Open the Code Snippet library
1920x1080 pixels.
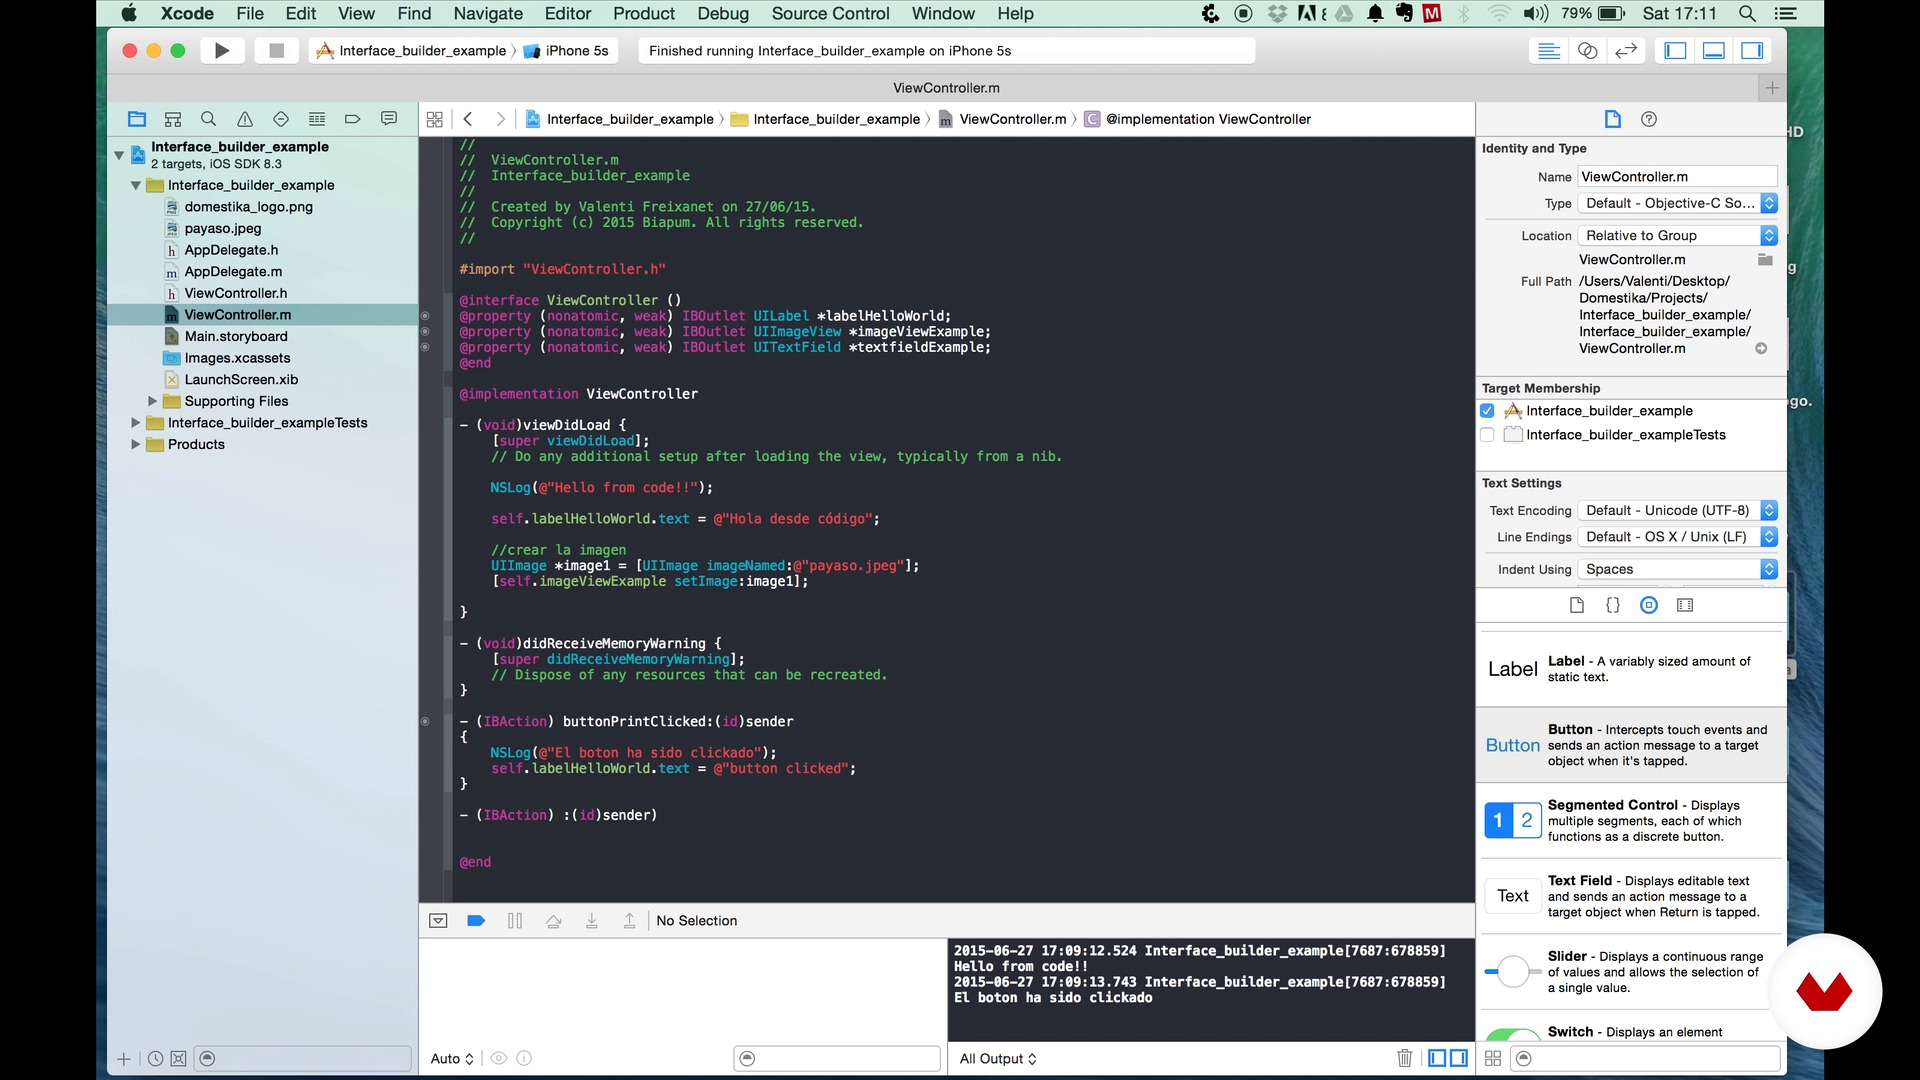point(1613,605)
